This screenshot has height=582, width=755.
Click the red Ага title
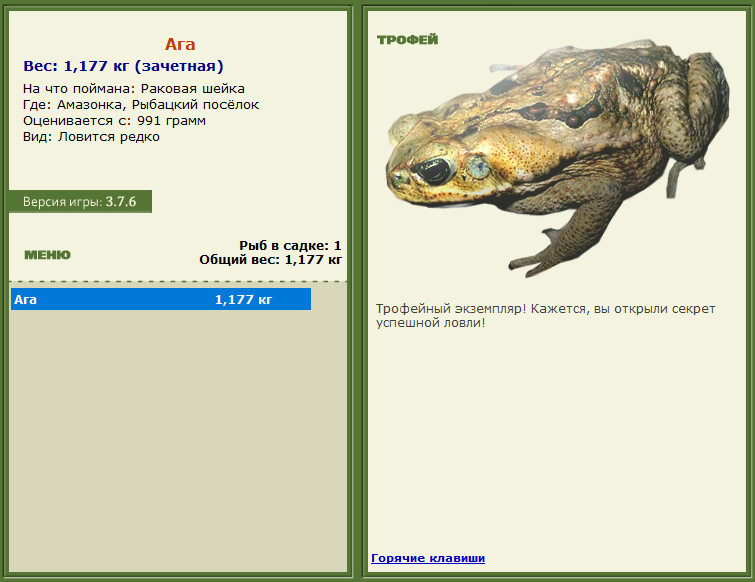[x=180, y=44]
